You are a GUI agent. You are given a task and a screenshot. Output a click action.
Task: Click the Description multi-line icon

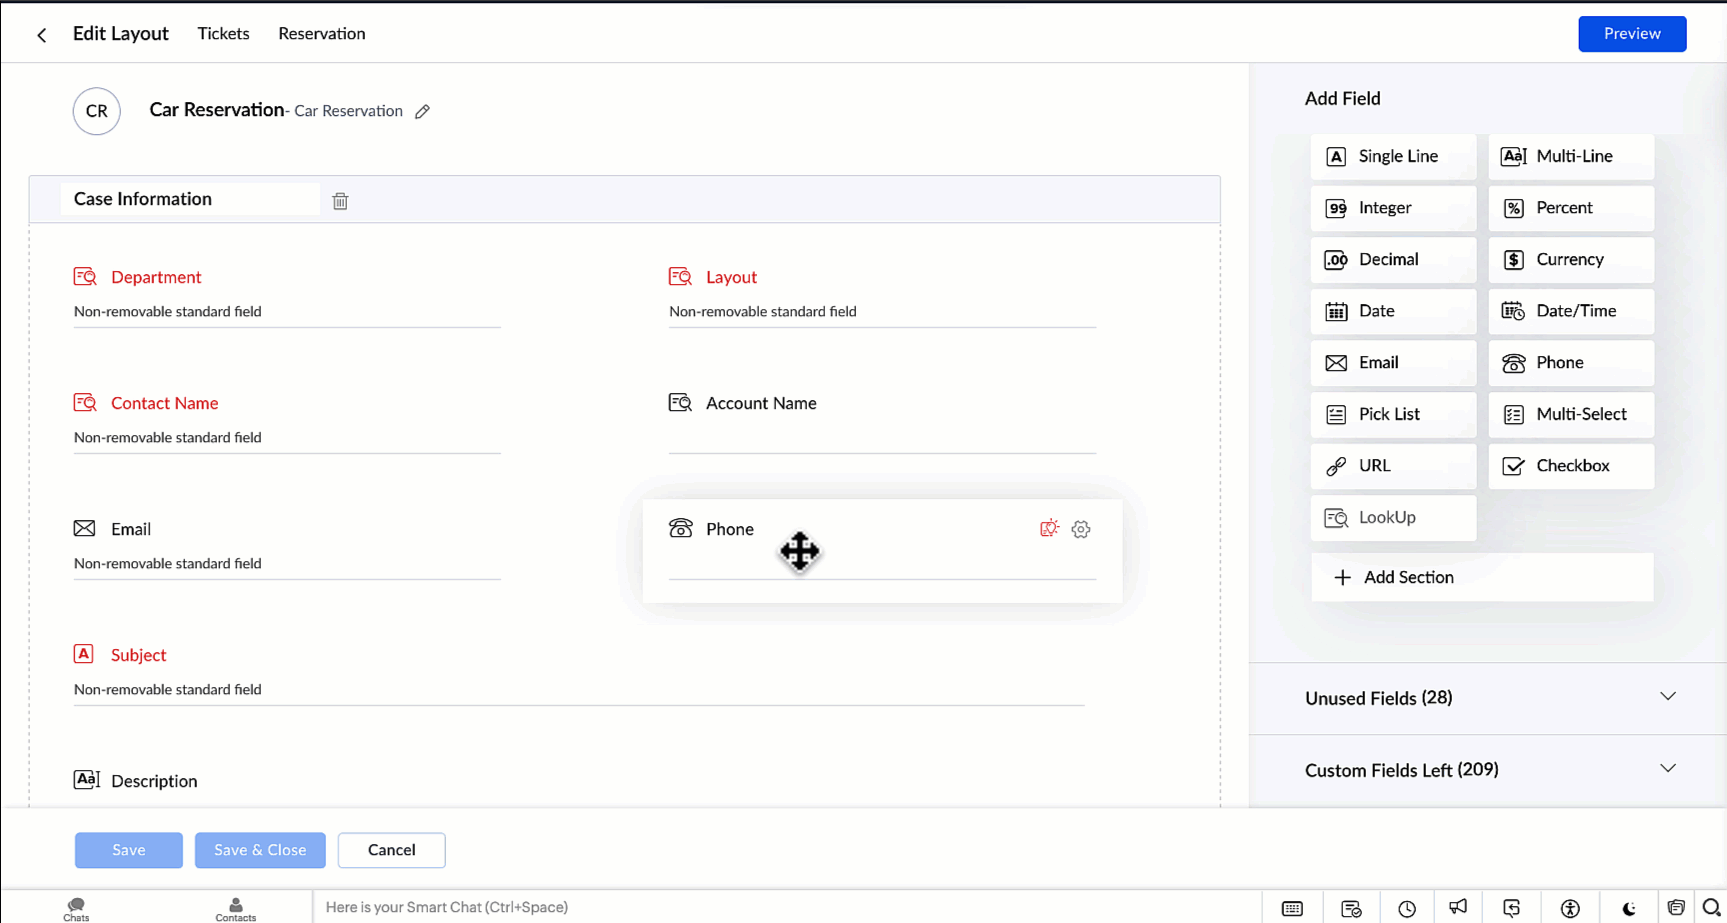click(x=86, y=780)
